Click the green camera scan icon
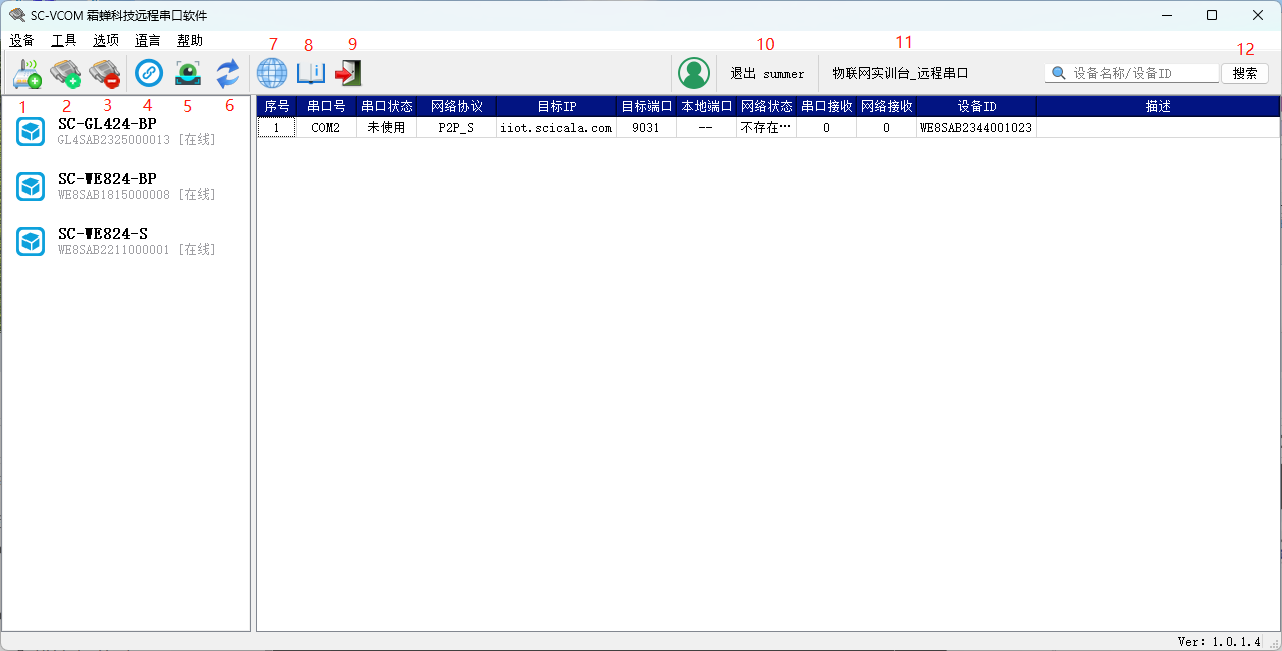Screen dimensions: 1282x651 pos(188,73)
